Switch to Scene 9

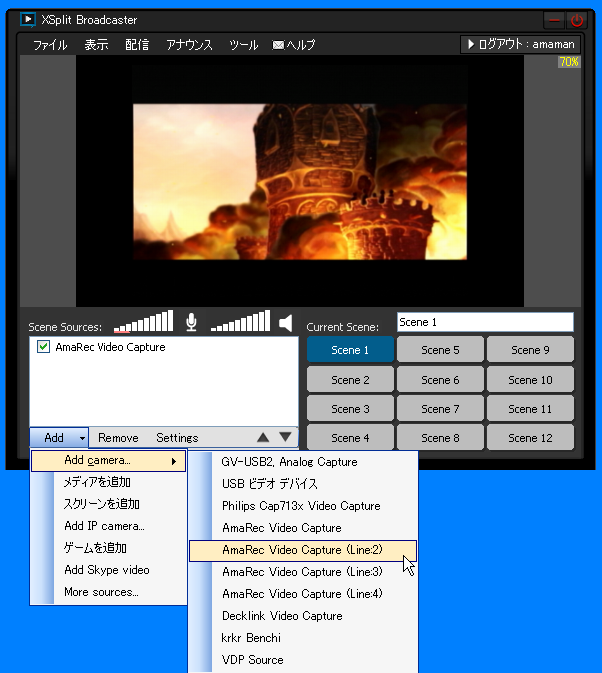pyautogui.click(x=530, y=350)
